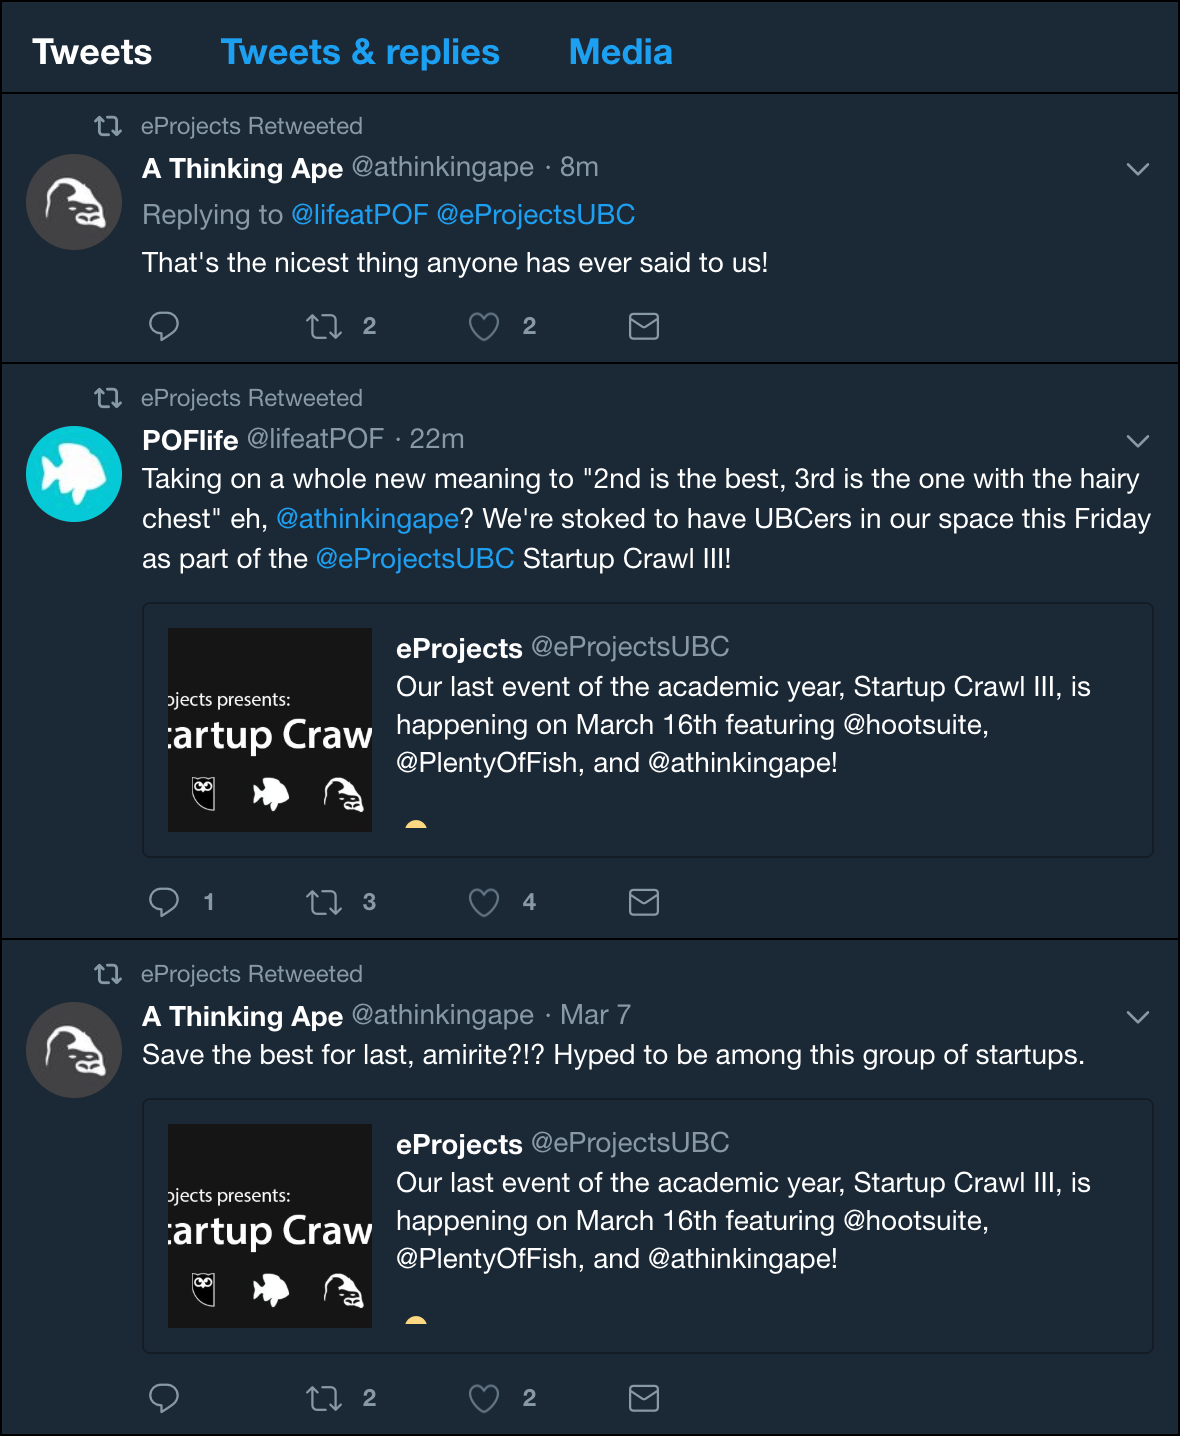Message the POFlife tweet using envelope icon
The height and width of the screenshot is (1436, 1180).
point(644,902)
